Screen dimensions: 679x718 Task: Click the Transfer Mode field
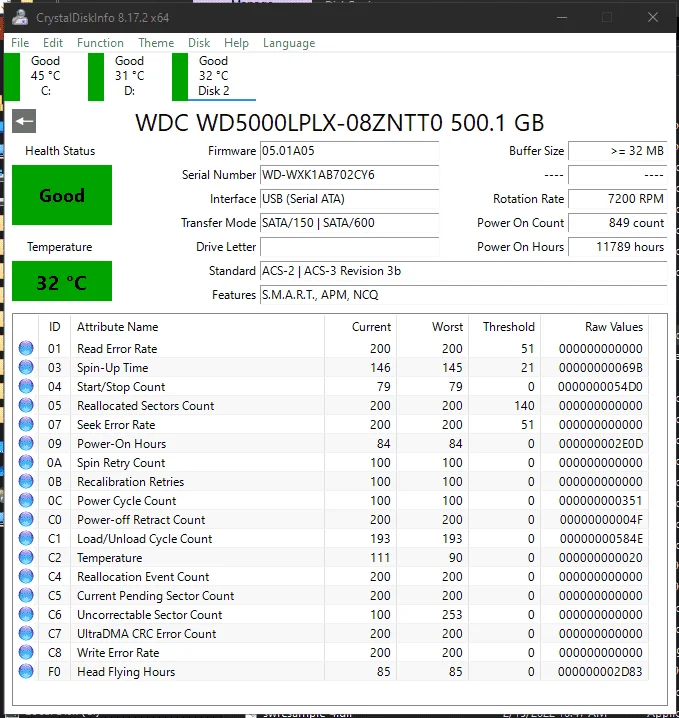pos(350,223)
